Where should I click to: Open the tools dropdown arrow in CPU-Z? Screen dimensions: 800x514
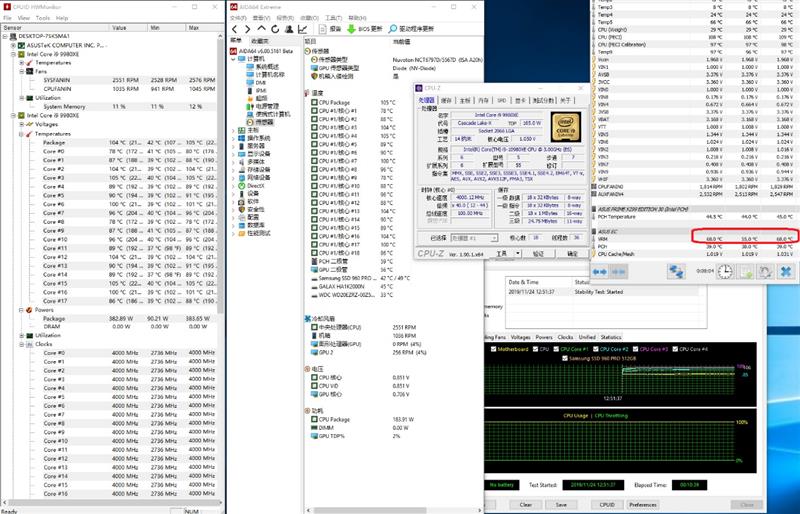(518, 253)
